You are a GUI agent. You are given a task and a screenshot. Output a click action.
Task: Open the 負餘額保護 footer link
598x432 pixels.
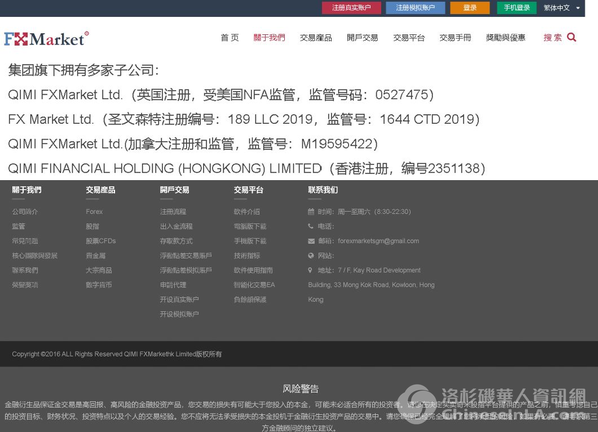(x=250, y=299)
